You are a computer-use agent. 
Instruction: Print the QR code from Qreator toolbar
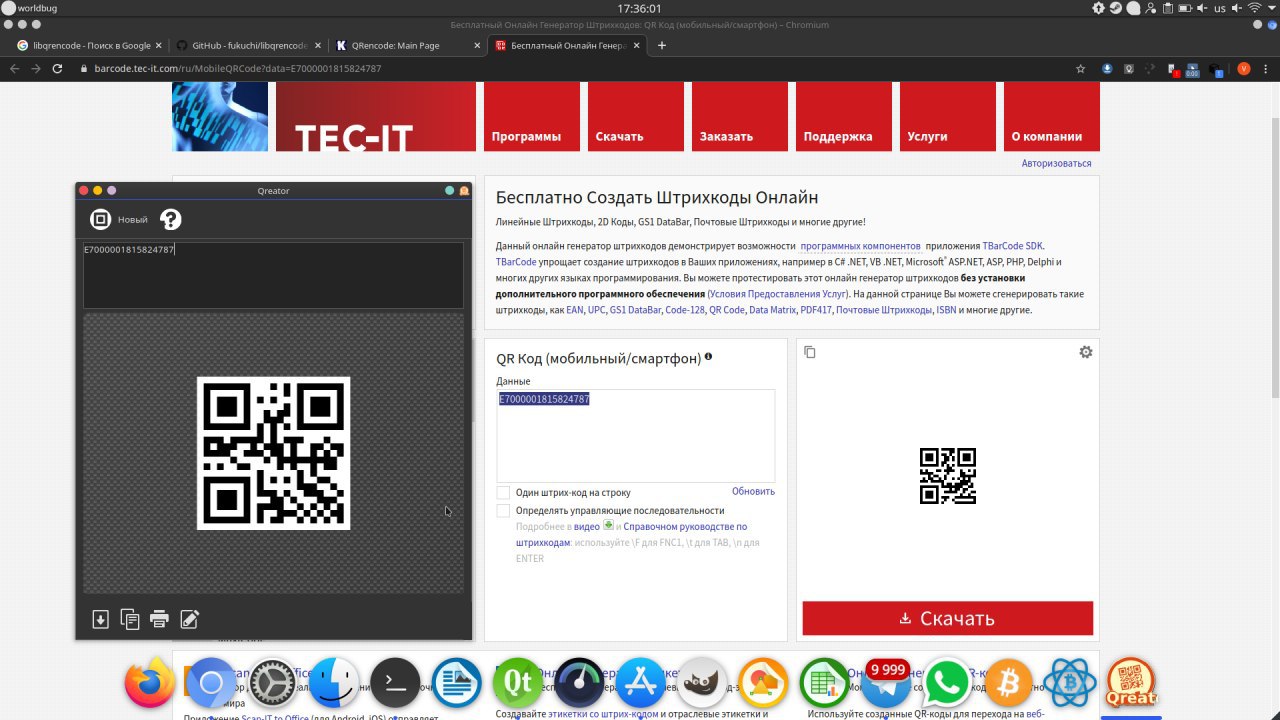coord(159,619)
